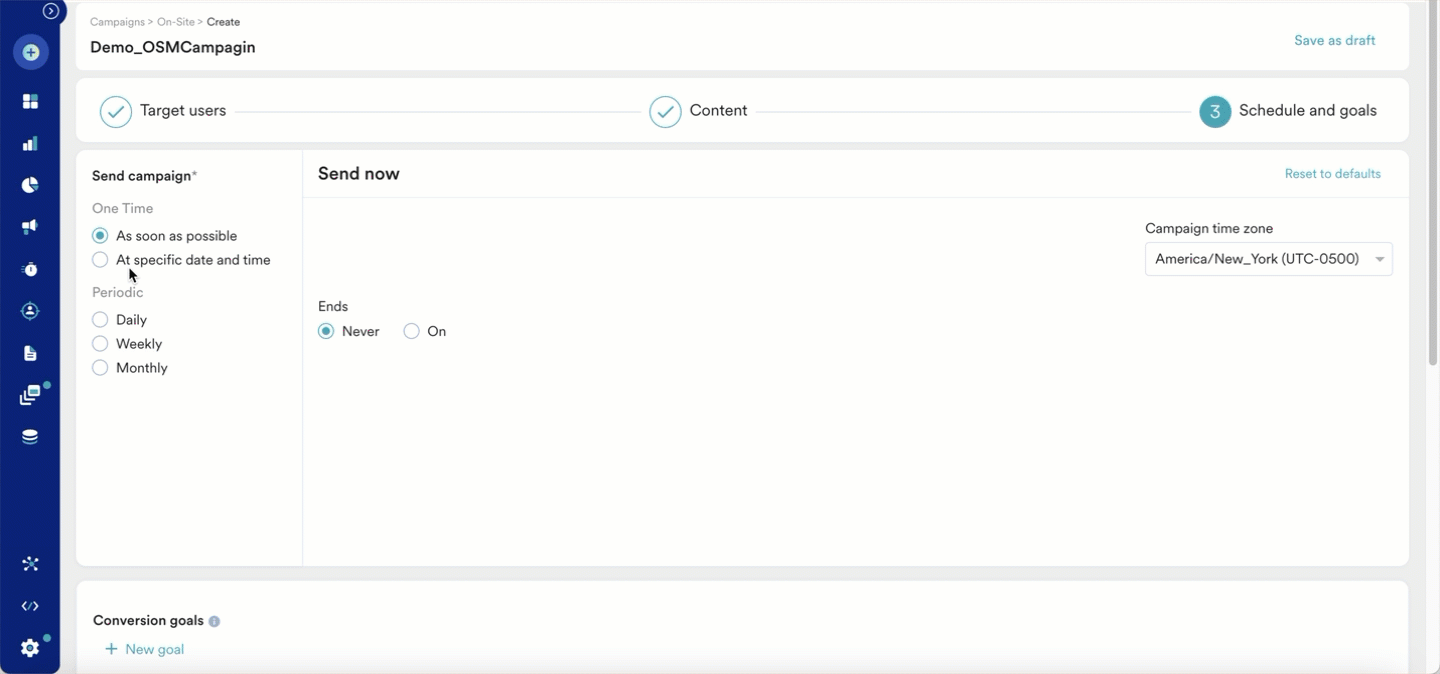Open the dashboard grid icon
The image size is (1440, 674).
click(x=30, y=101)
